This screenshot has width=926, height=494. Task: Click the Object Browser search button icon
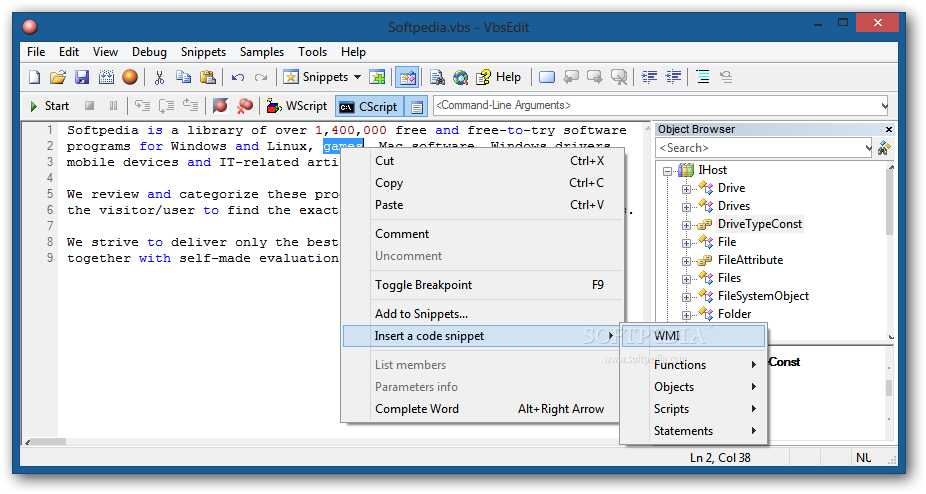884,148
